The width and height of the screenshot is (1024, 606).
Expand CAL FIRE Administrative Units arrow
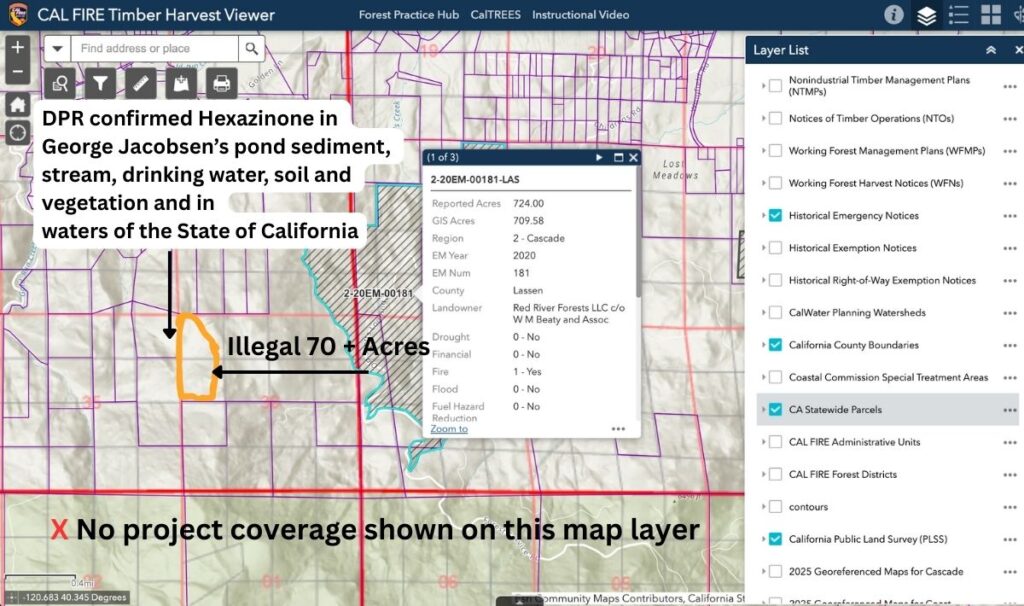point(763,441)
